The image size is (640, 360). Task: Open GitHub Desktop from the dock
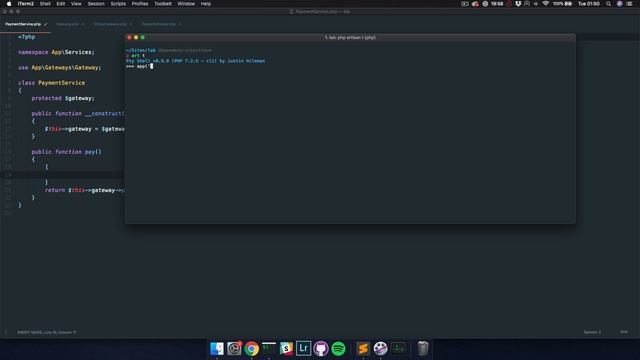pyautogui.click(x=321, y=349)
